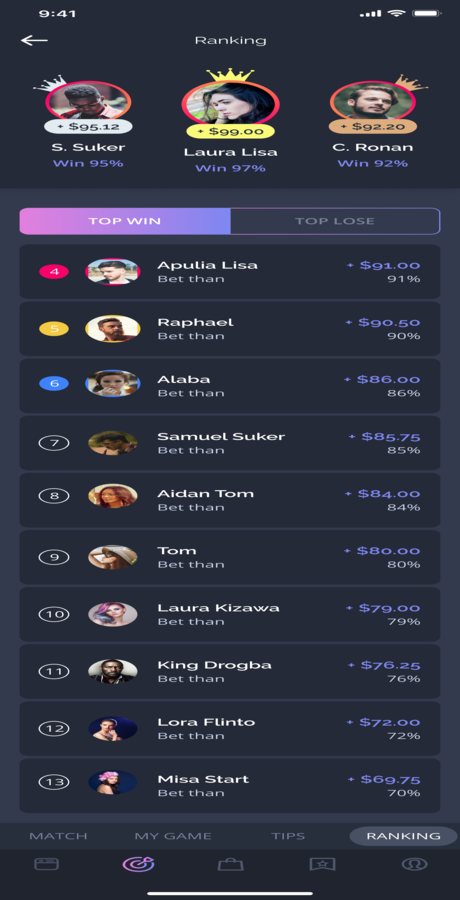Select the RANKING tab

404,836
